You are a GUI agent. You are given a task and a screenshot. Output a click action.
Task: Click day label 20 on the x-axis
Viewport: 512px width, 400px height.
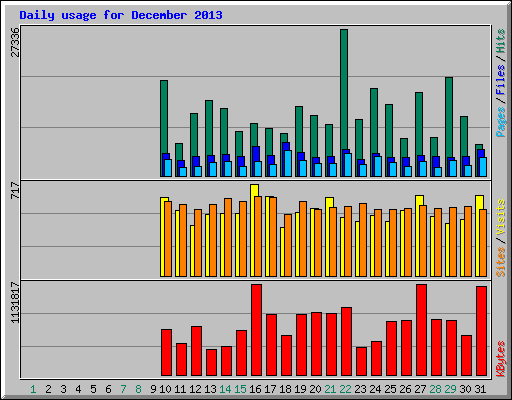(x=315, y=389)
